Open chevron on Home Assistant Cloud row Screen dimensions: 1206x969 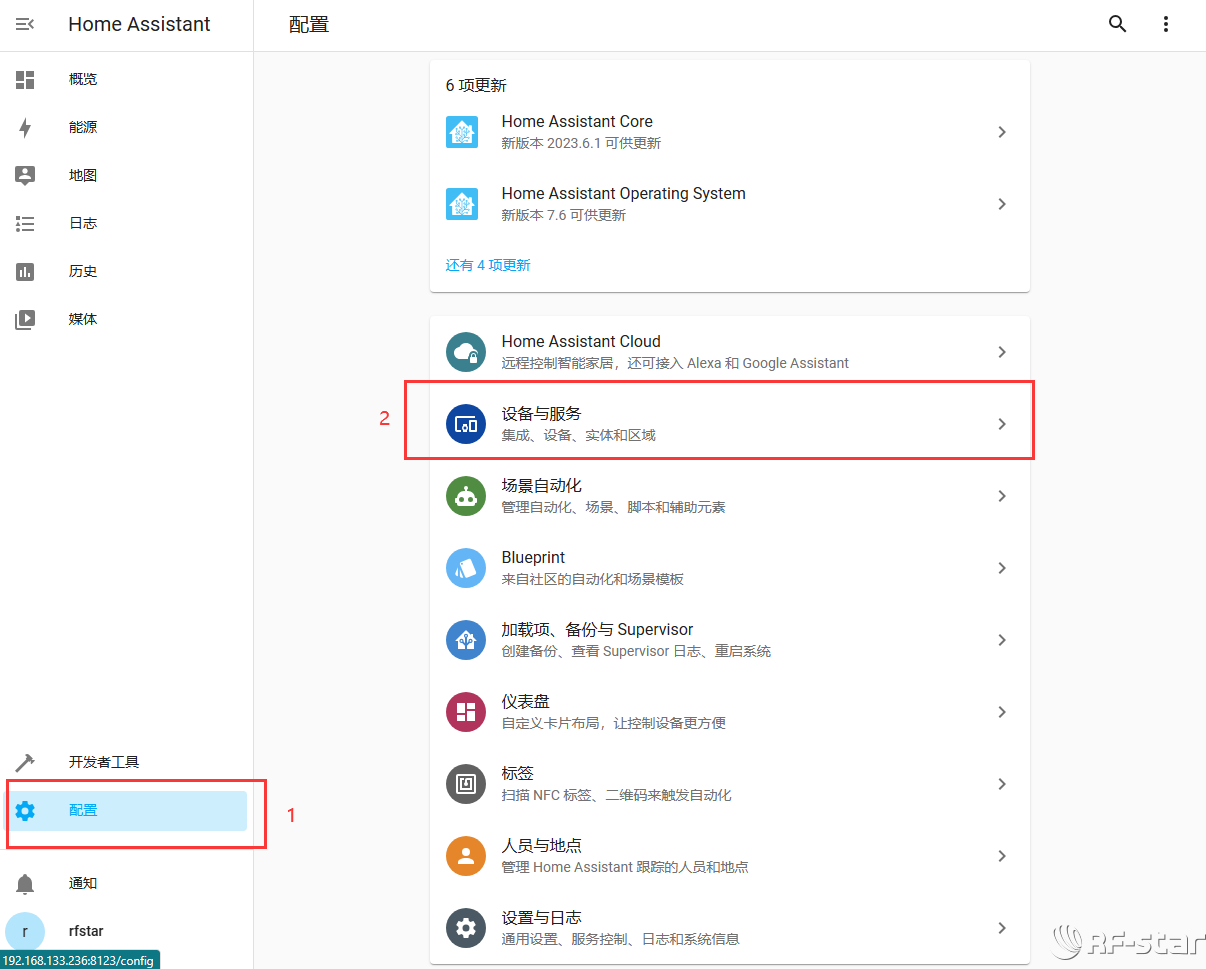tap(1002, 352)
